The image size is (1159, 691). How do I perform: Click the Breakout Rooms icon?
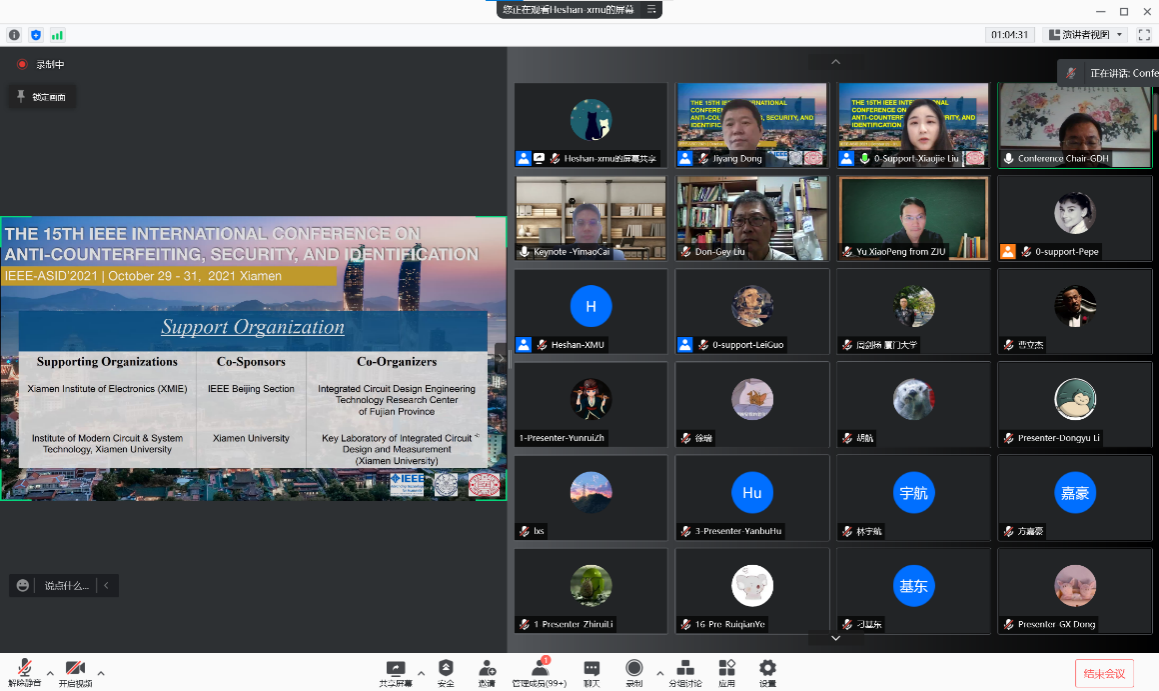[685, 669]
